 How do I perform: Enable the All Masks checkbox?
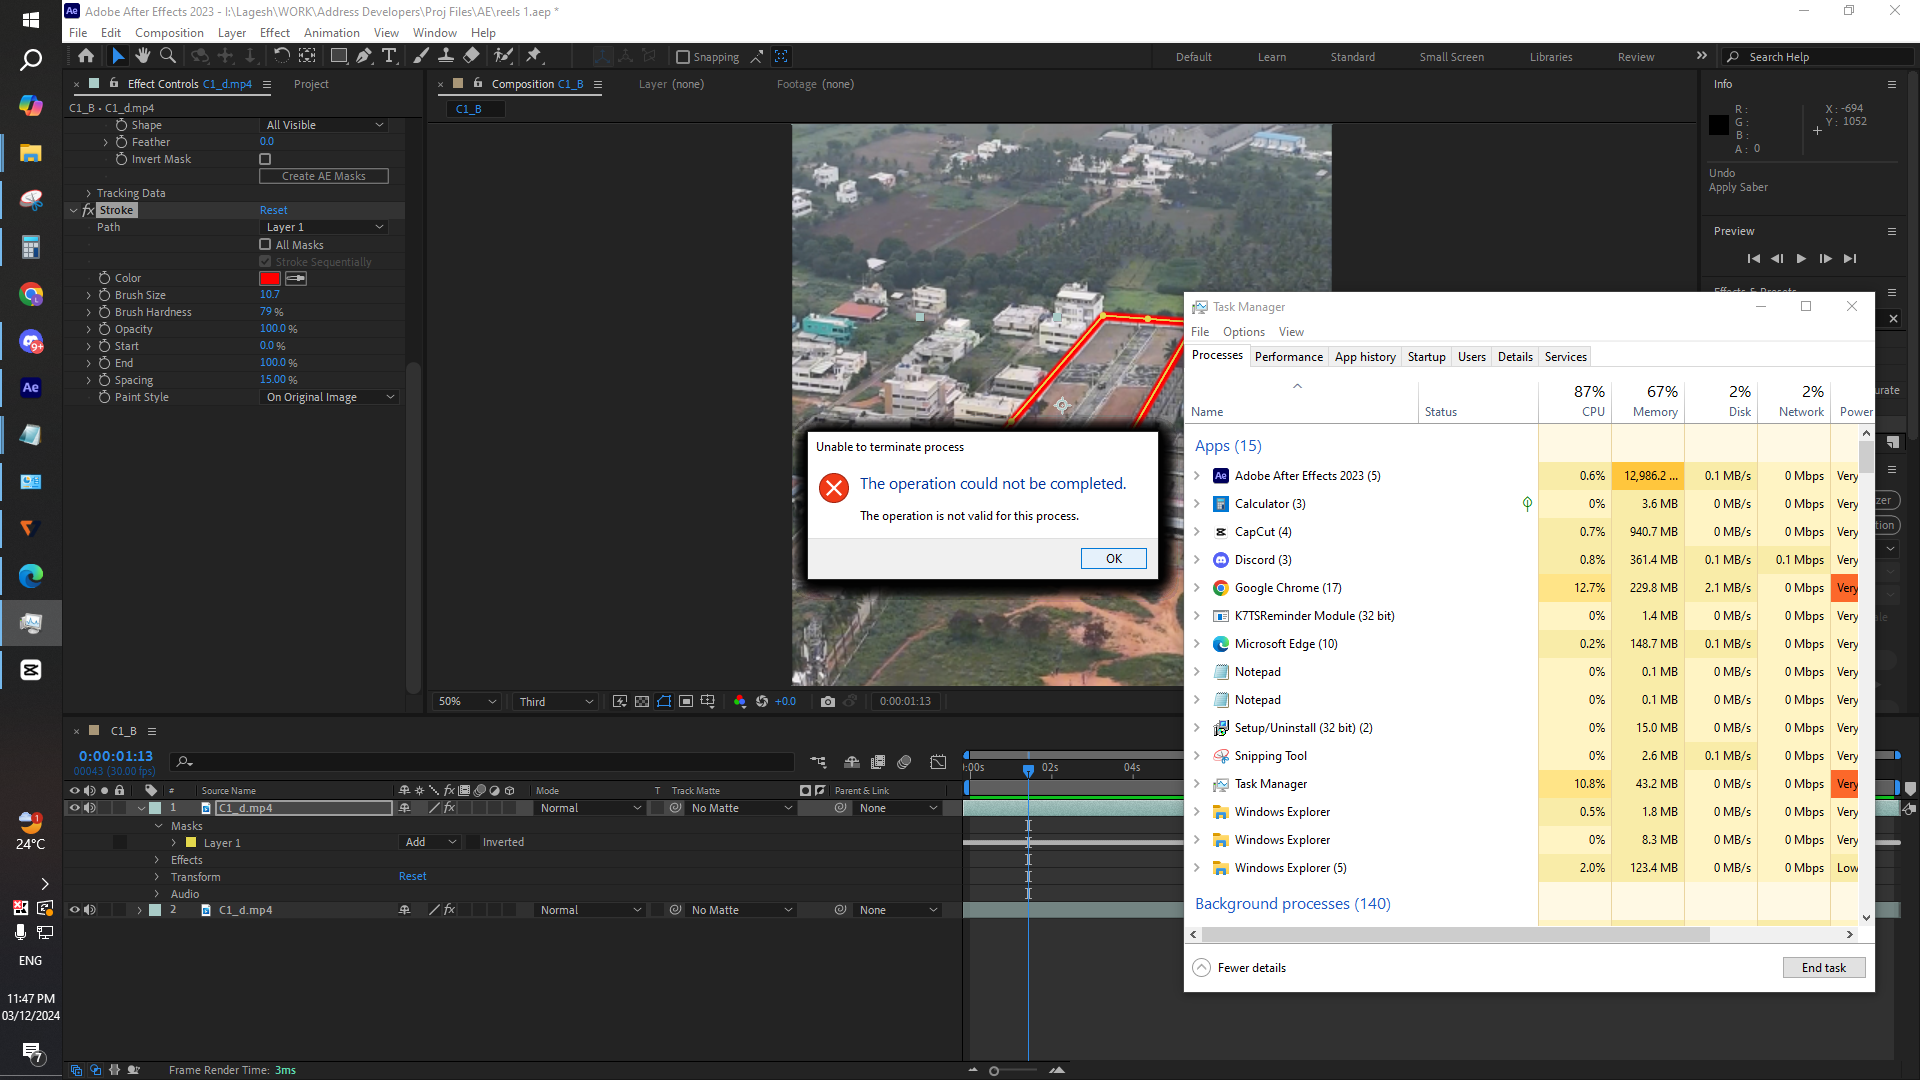point(265,245)
